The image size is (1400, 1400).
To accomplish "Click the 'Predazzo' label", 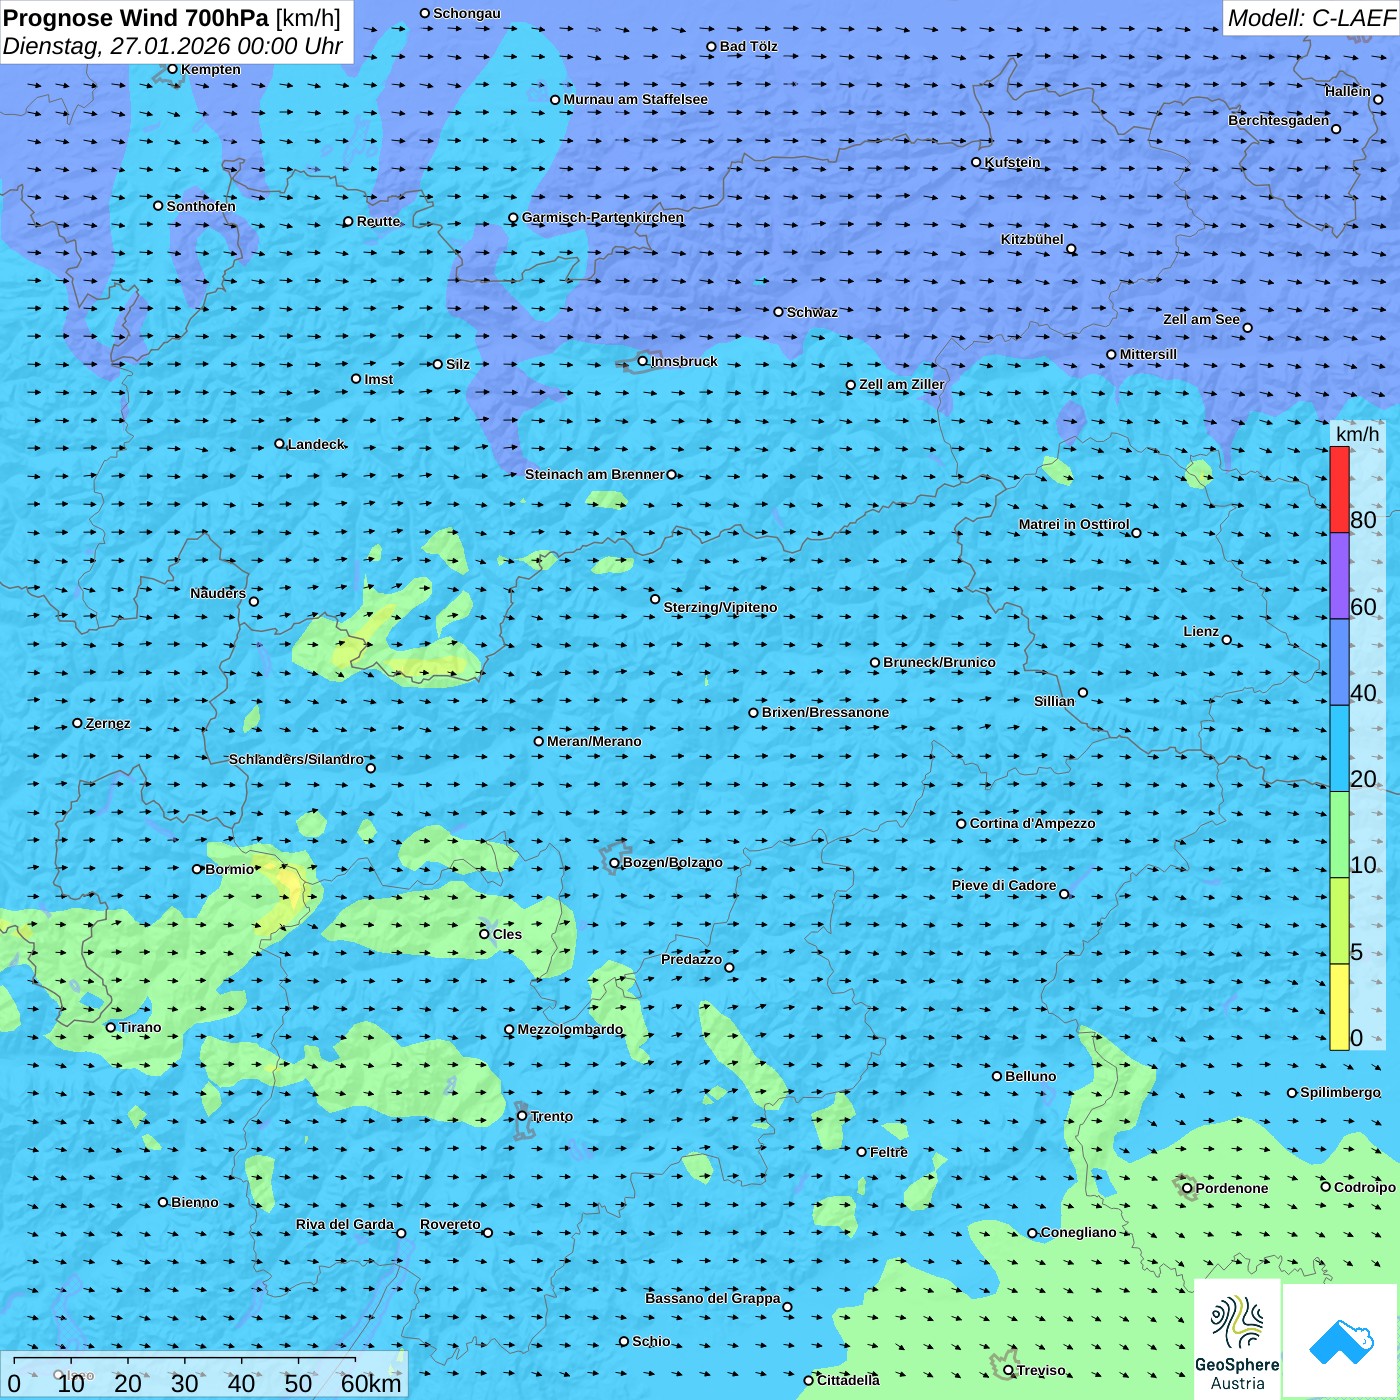I will [691, 959].
